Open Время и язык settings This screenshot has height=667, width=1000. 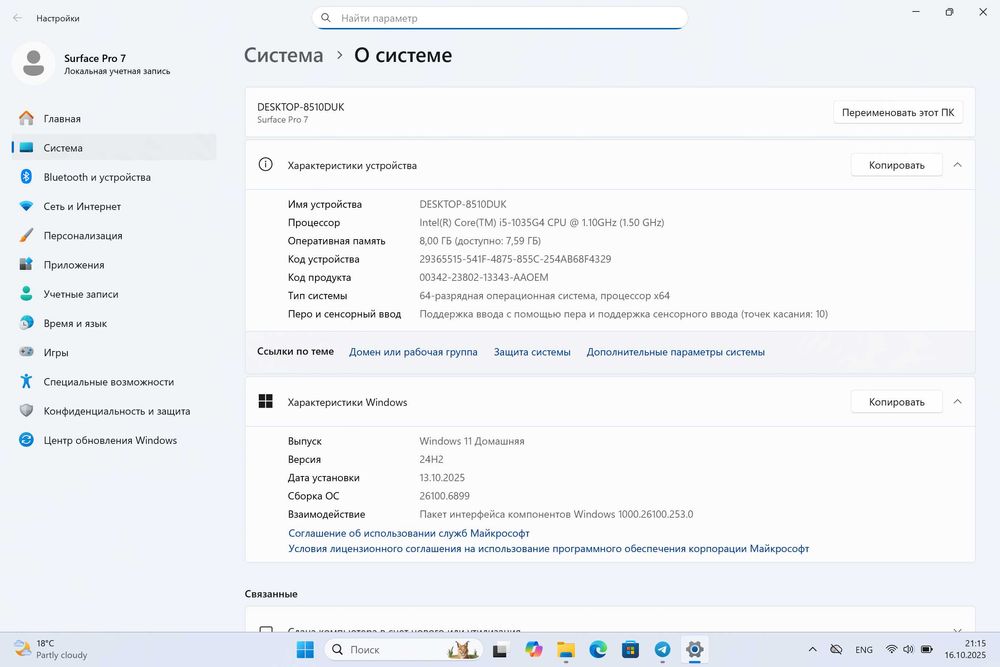click(x=114, y=324)
